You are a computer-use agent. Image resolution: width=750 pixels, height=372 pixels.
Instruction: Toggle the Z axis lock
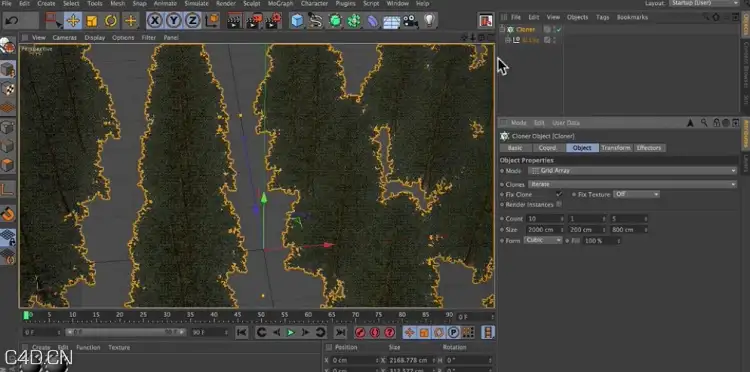pos(193,21)
